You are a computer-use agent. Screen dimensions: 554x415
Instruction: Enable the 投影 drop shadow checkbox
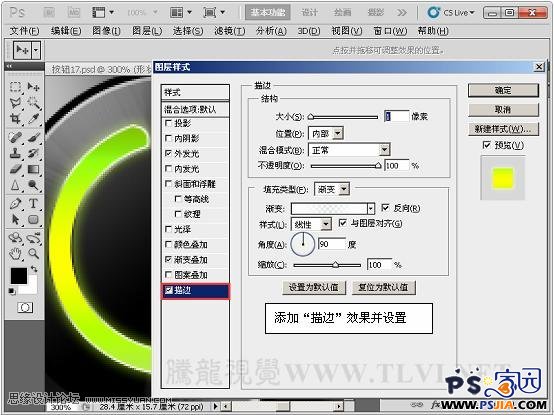point(169,123)
